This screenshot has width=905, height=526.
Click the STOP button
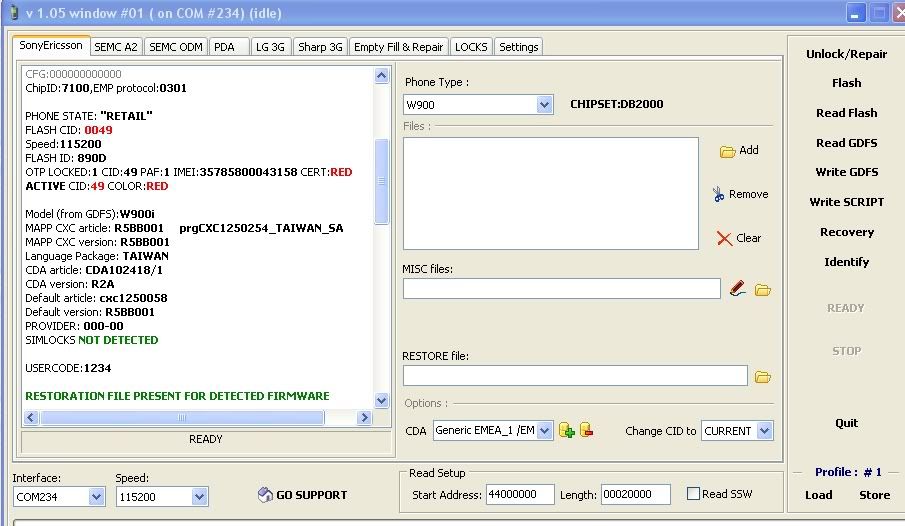pyautogui.click(x=846, y=351)
